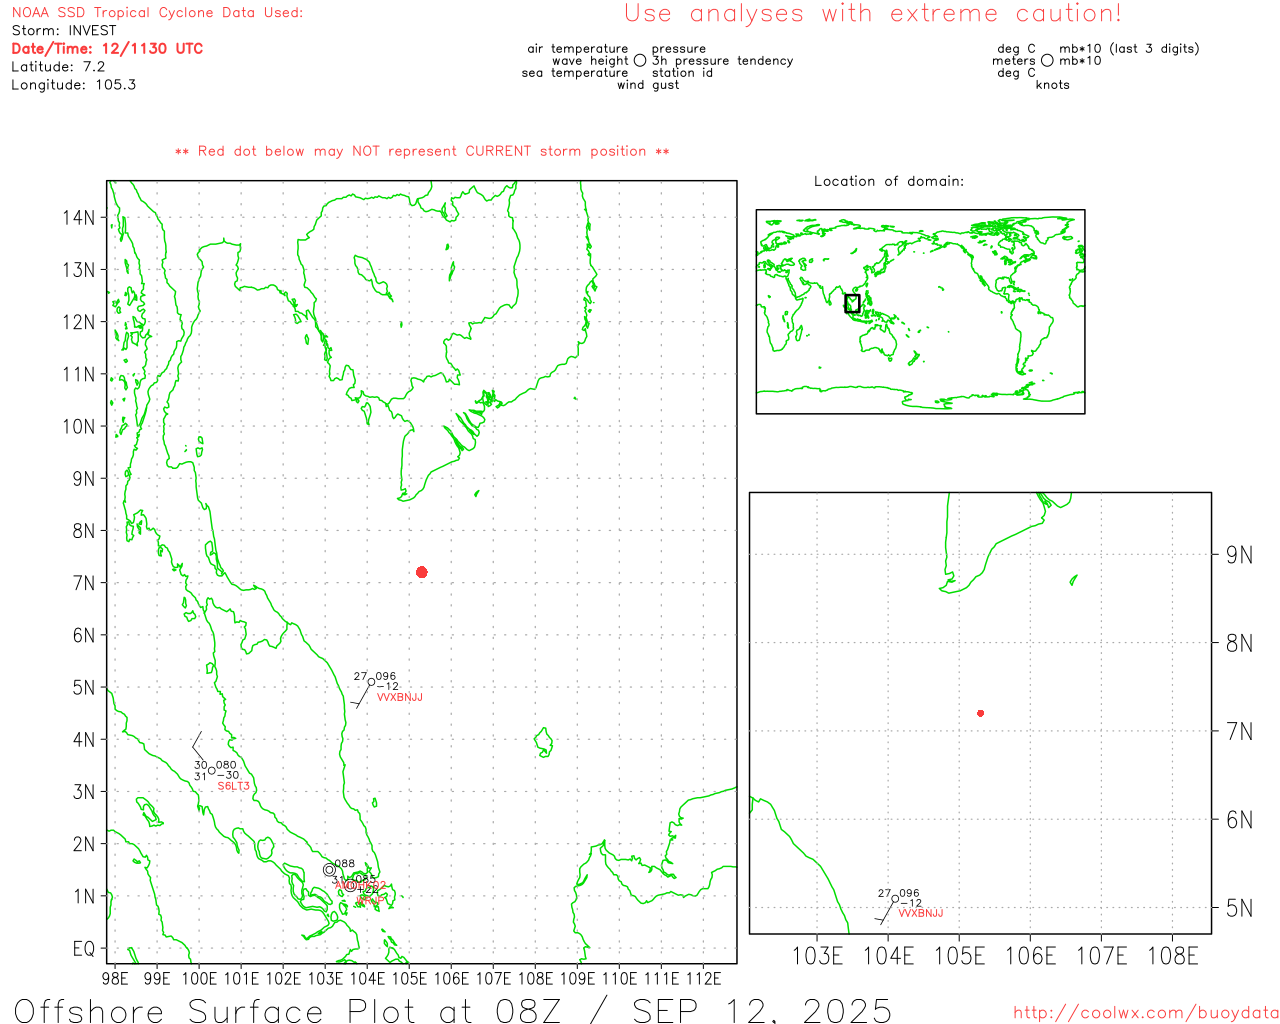The image size is (1280, 1024).
Task: Click the '112E' longitude label
Action: 703,979
